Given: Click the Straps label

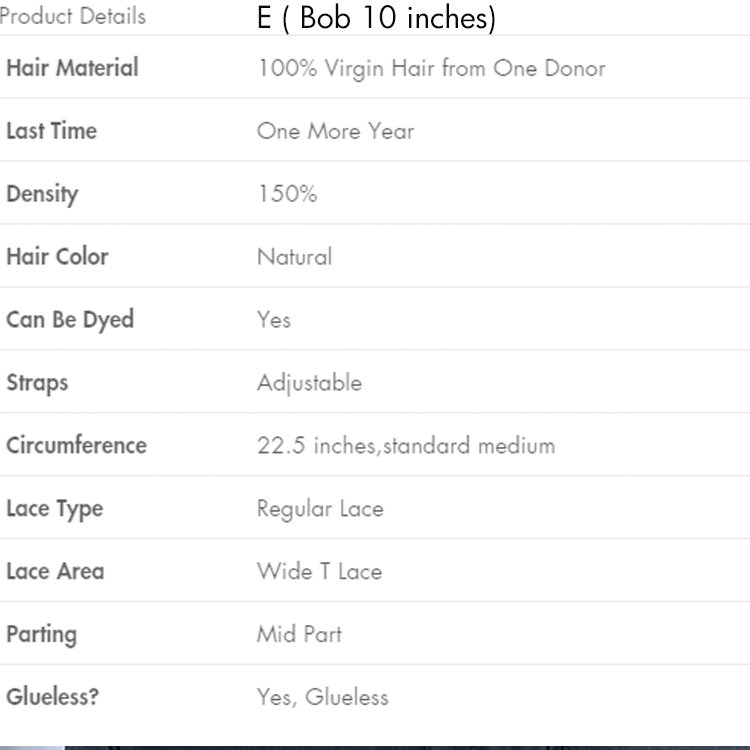Looking at the screenshot, I should click(37, 382).
